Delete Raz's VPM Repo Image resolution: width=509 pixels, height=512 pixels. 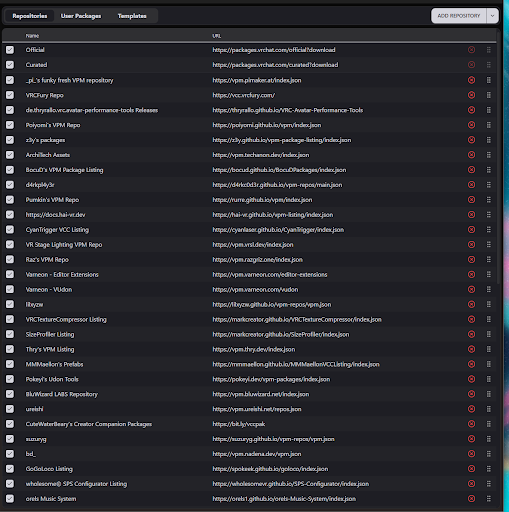coord(471,259)
